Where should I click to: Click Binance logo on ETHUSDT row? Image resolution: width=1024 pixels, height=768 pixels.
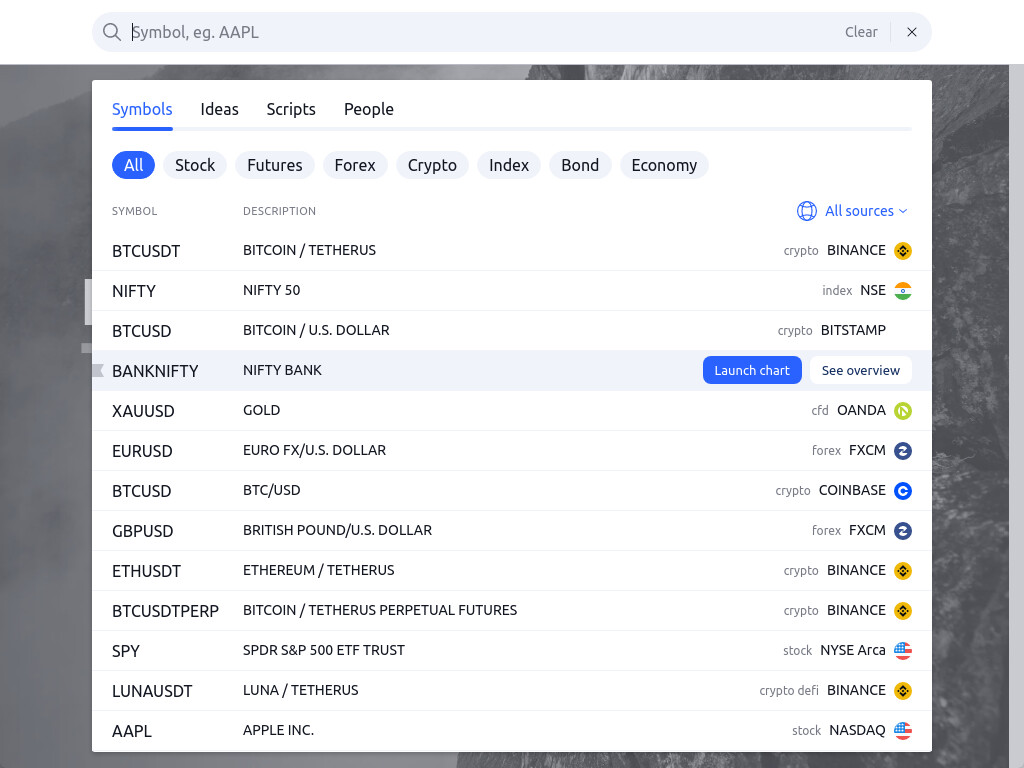[903, 571]
